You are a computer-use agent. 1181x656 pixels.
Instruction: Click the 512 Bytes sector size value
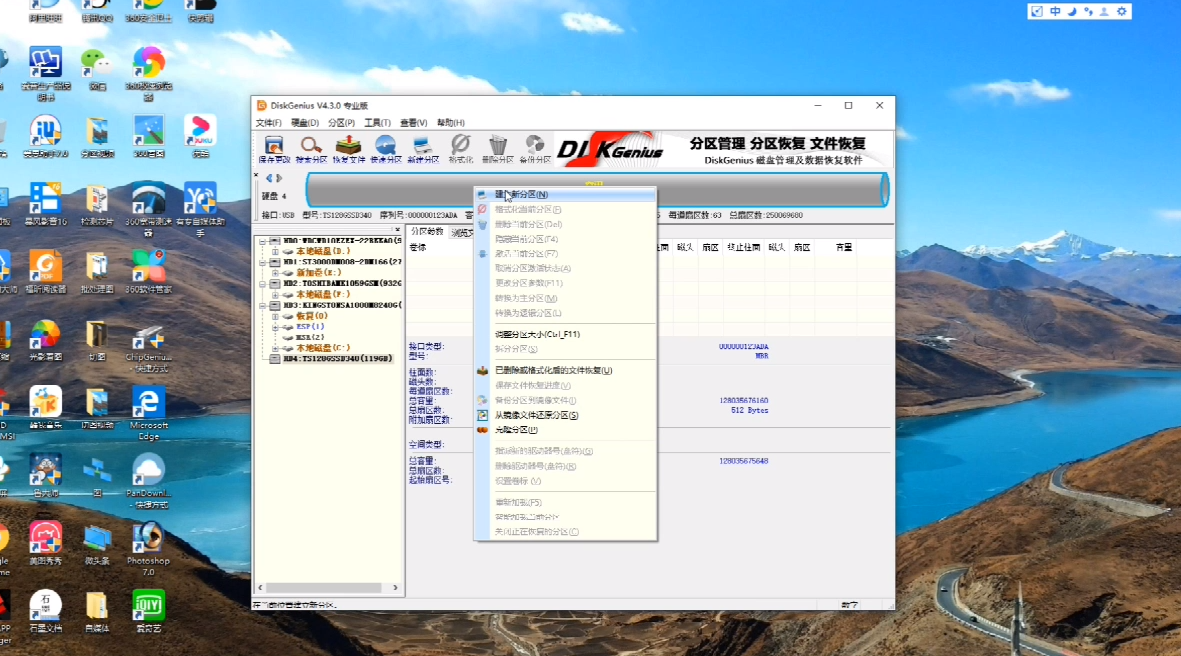pyautogui.click(x=749, y=410)
